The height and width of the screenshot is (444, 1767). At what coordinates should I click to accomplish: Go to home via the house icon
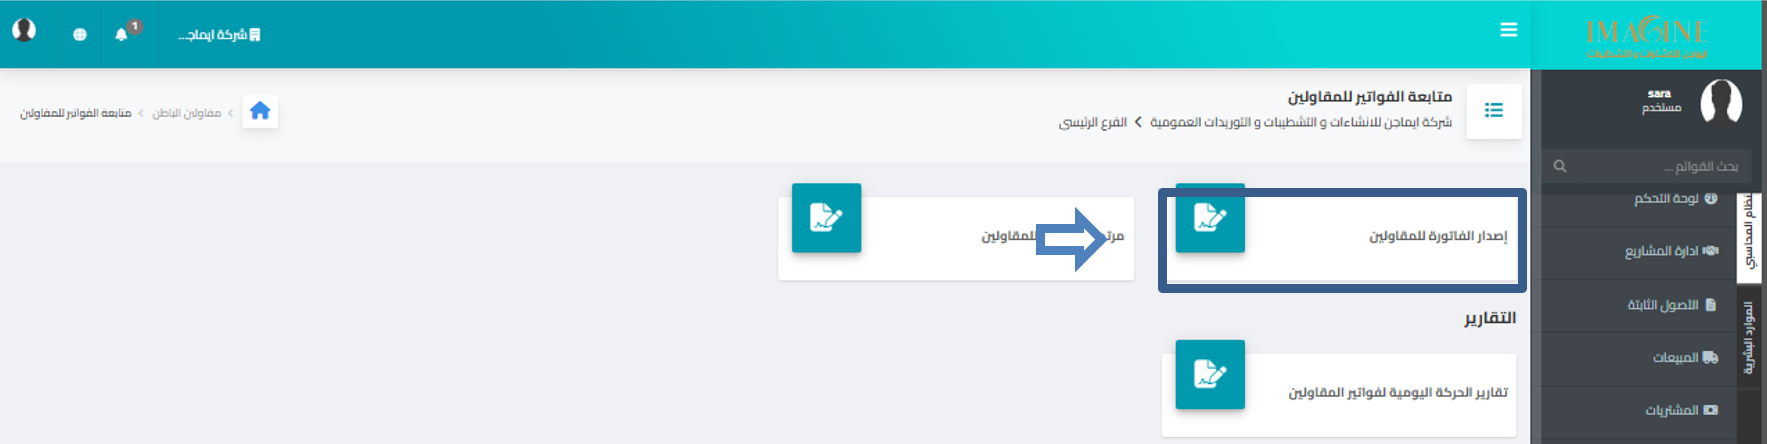tap(260, 111)
